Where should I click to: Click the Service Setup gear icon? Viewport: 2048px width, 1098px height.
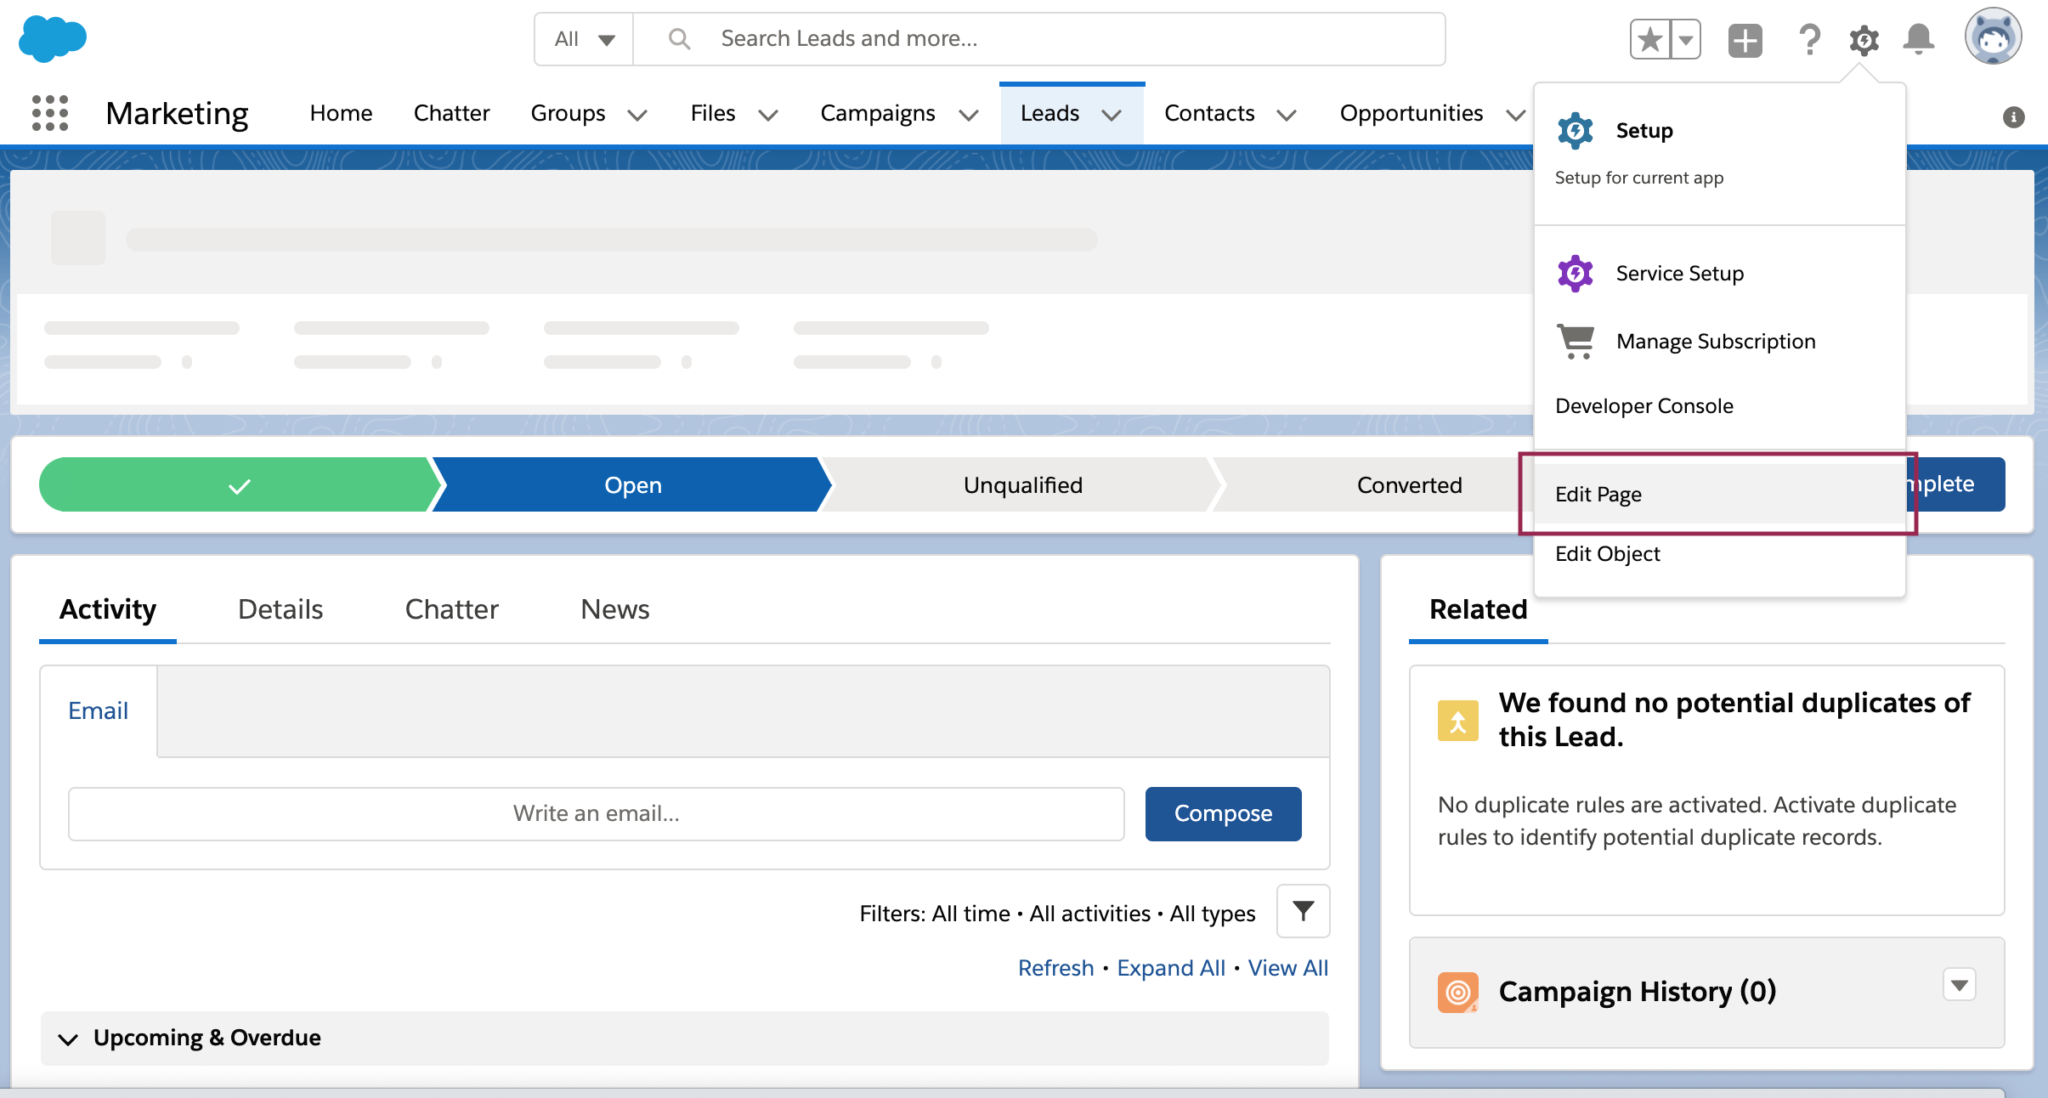(x=1575, y=272)
